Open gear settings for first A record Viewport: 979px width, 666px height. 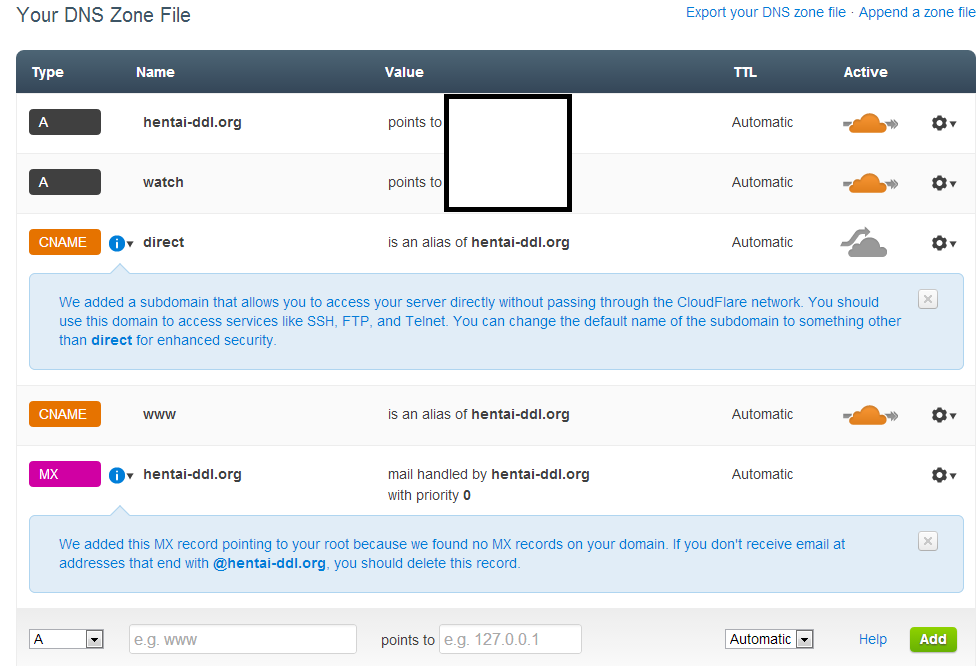tap(943, 123)
